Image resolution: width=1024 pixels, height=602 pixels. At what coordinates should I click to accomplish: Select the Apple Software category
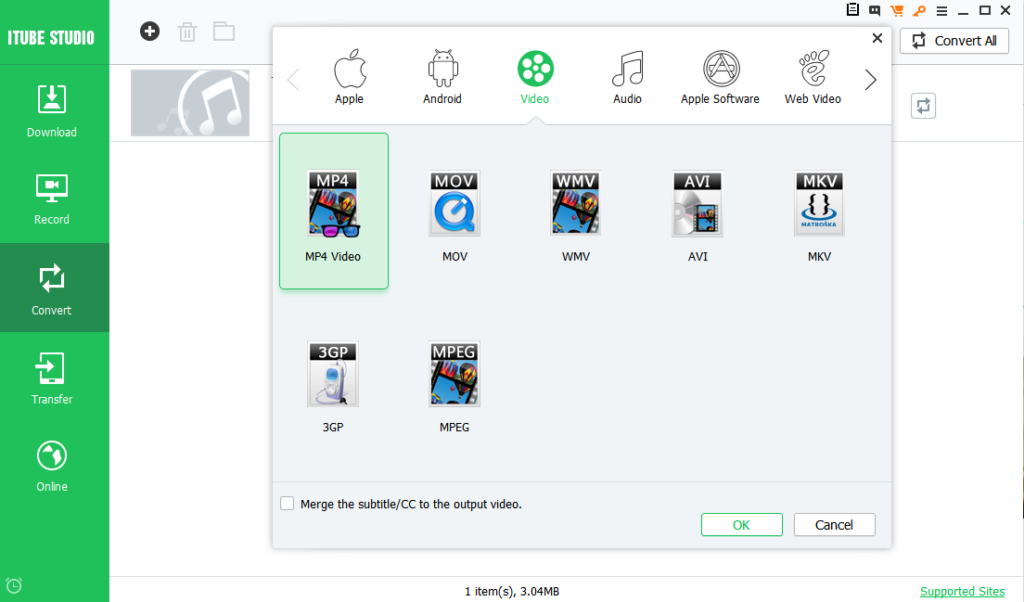point(720,76)
